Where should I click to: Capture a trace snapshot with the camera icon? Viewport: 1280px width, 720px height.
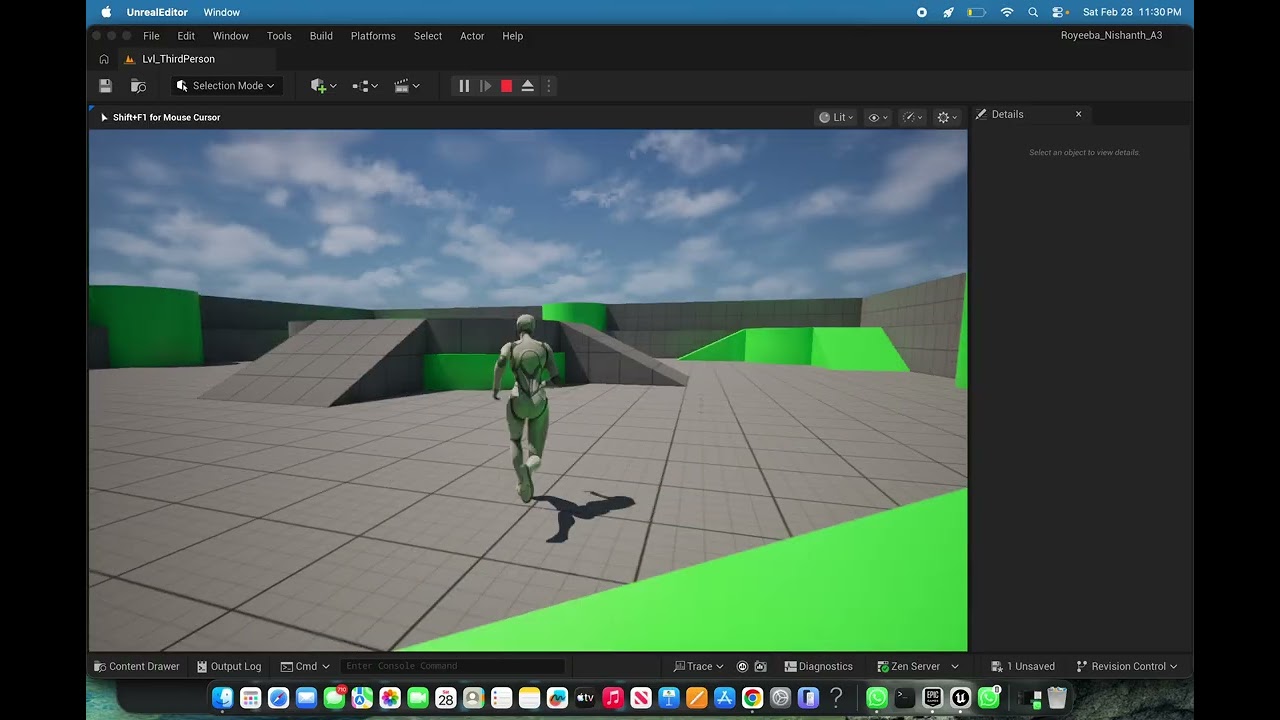coord(761,666)
